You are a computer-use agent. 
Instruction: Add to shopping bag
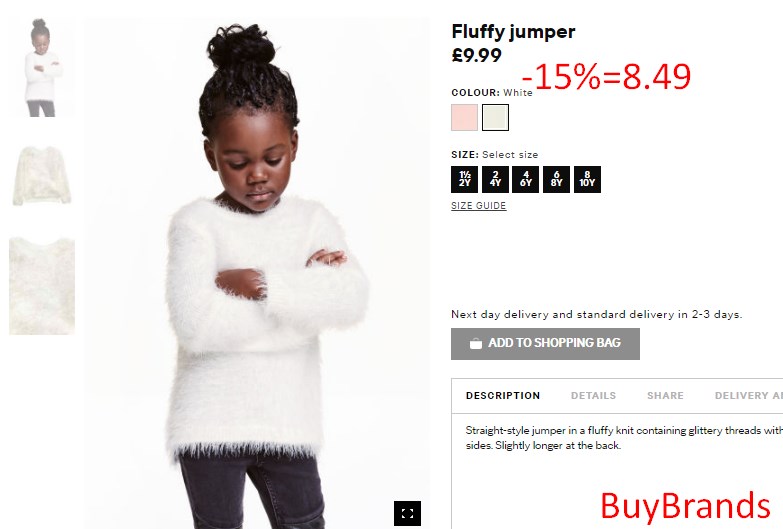pyautogui.click(x=545, y=344)
